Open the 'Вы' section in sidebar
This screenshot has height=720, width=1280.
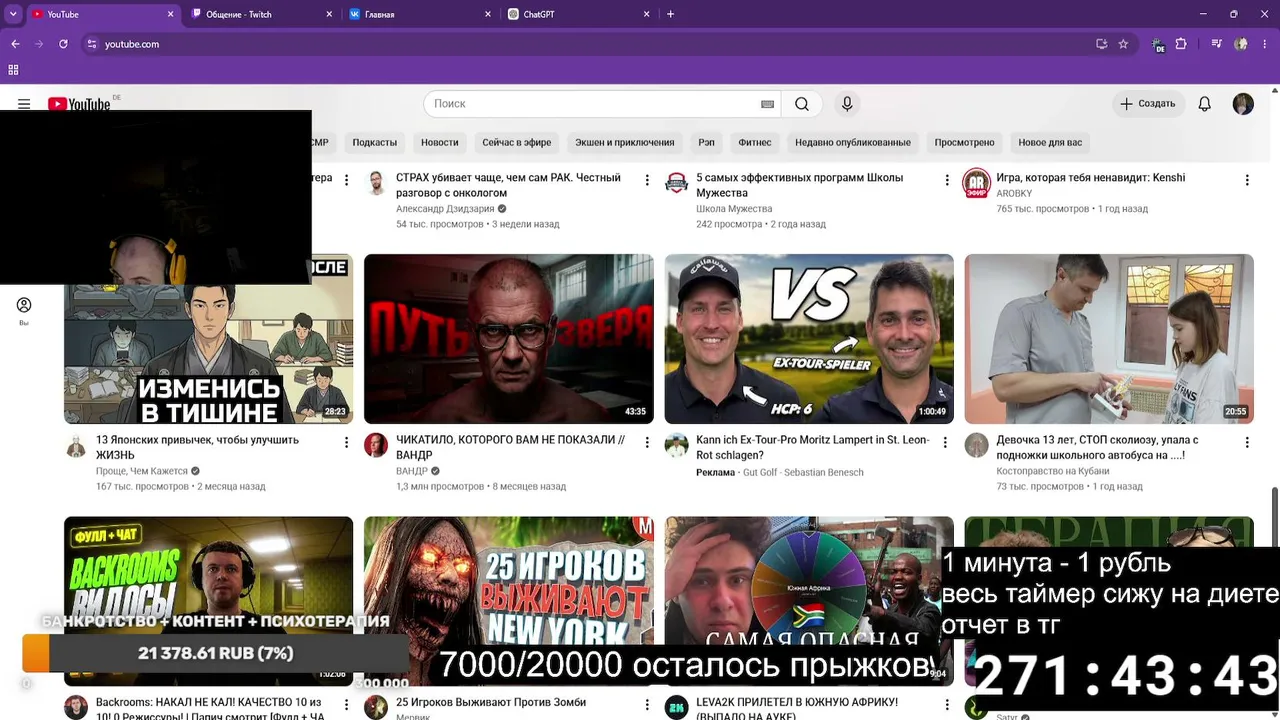[24, 311]
